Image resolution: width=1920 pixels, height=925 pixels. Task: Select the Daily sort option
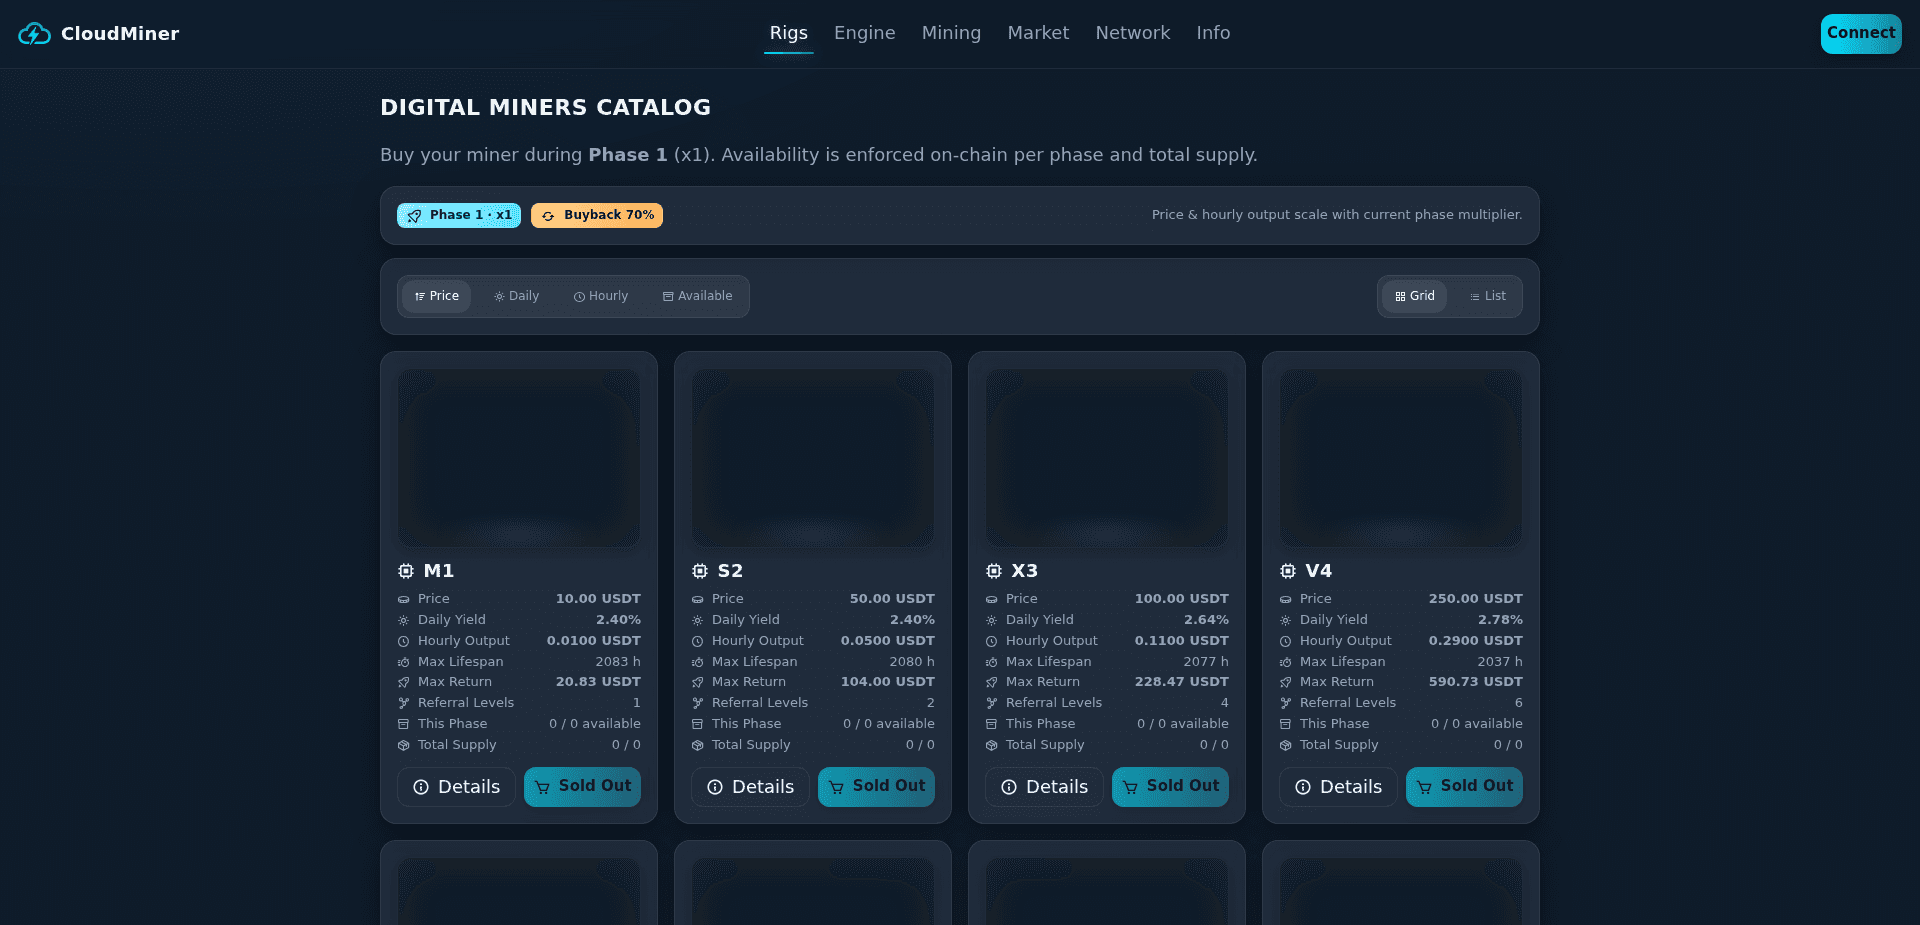tap(516, 296)
